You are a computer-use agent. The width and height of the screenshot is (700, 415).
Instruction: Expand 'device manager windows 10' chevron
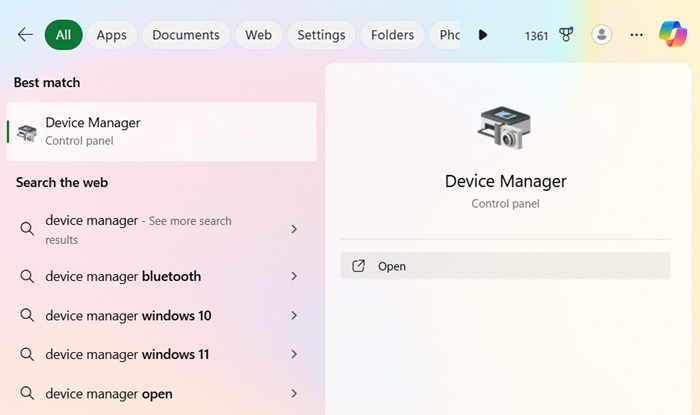click(294, 315)
